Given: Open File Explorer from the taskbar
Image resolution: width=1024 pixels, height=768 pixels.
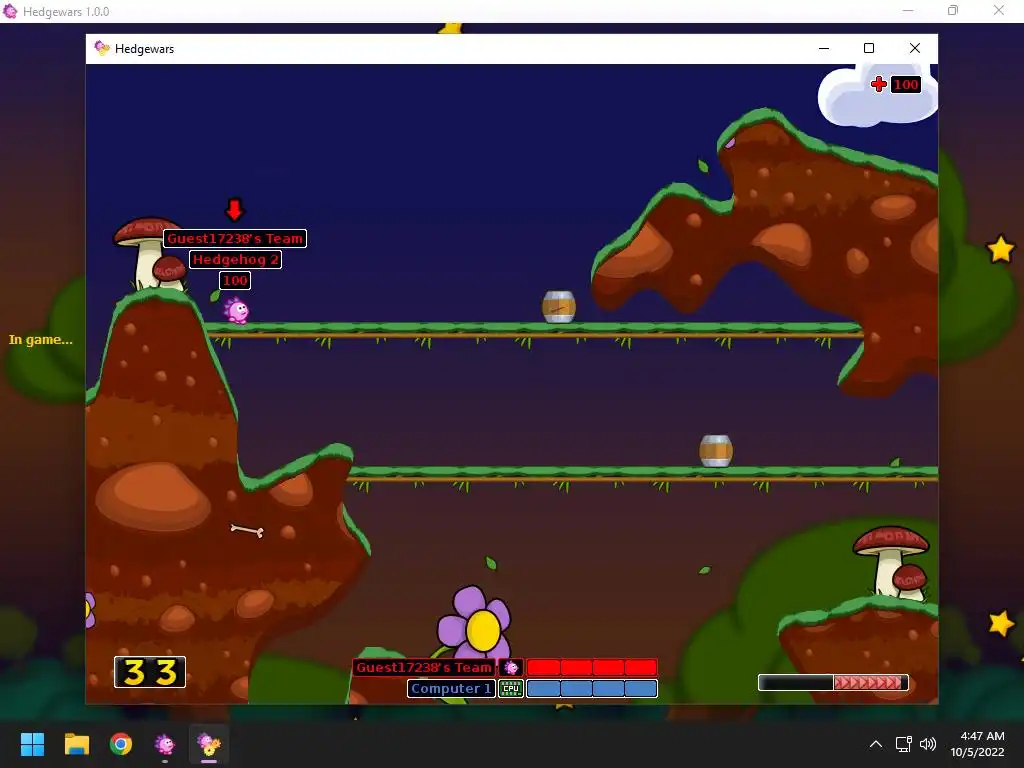Looking at the screenshot, I should click(76, 744).
